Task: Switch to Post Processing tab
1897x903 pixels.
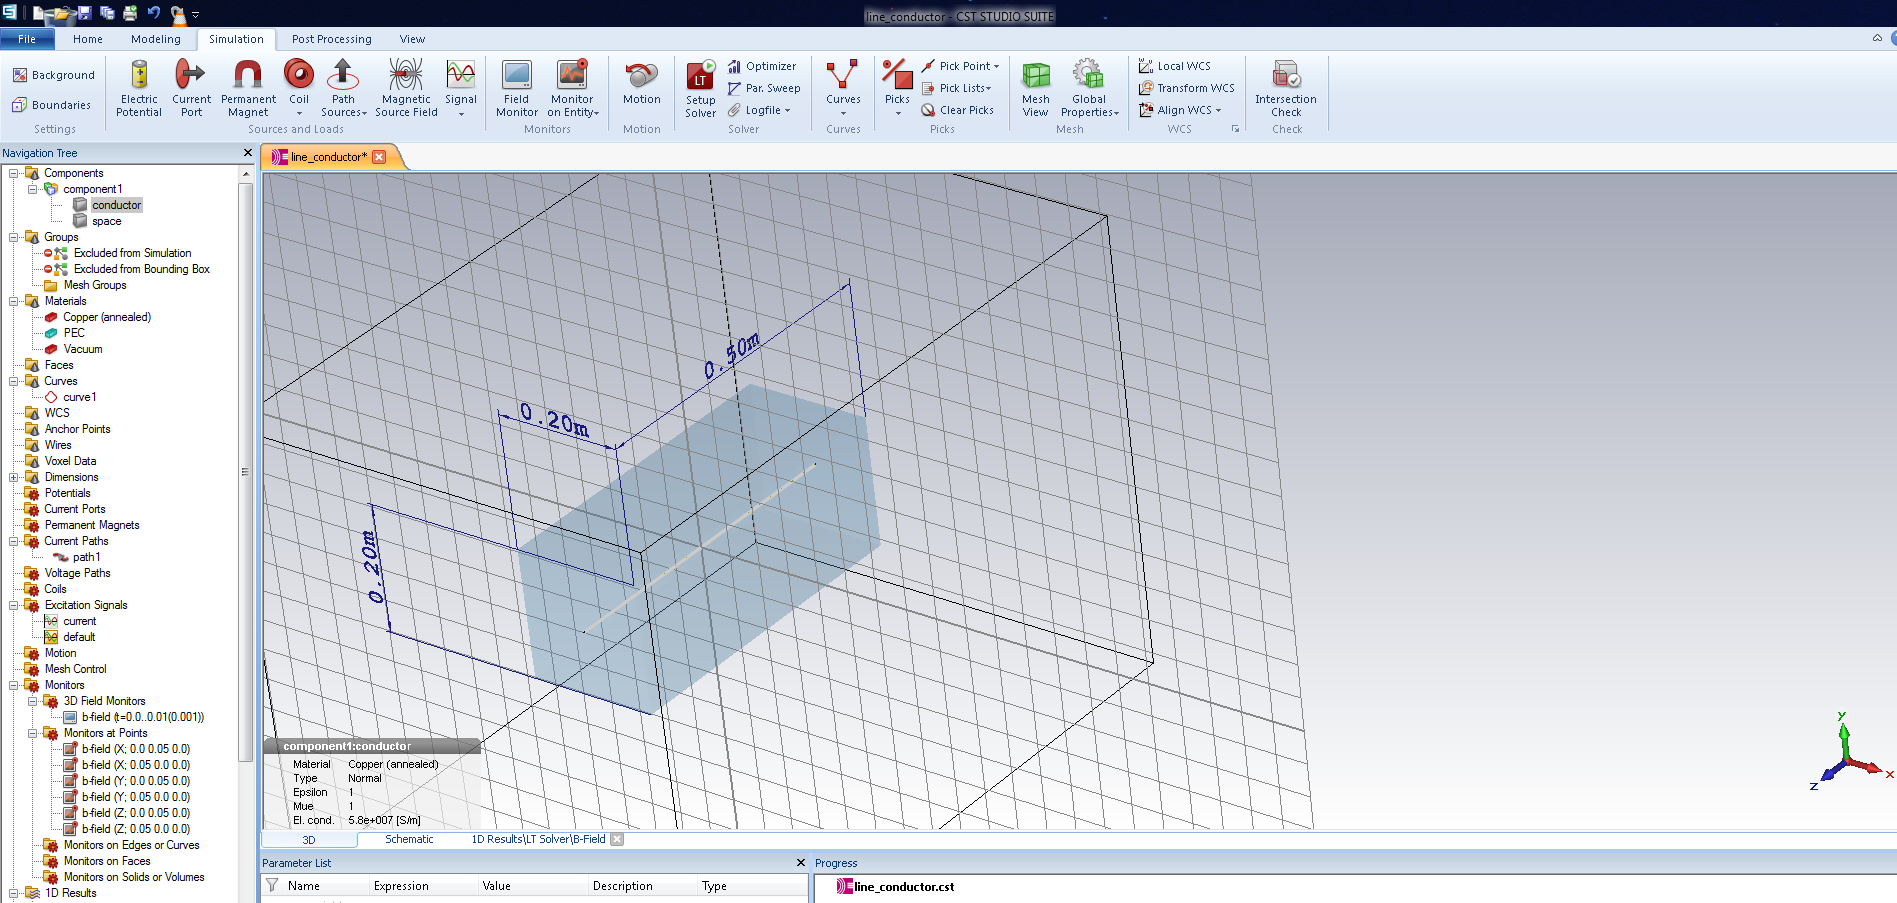Action: (332, 39)
